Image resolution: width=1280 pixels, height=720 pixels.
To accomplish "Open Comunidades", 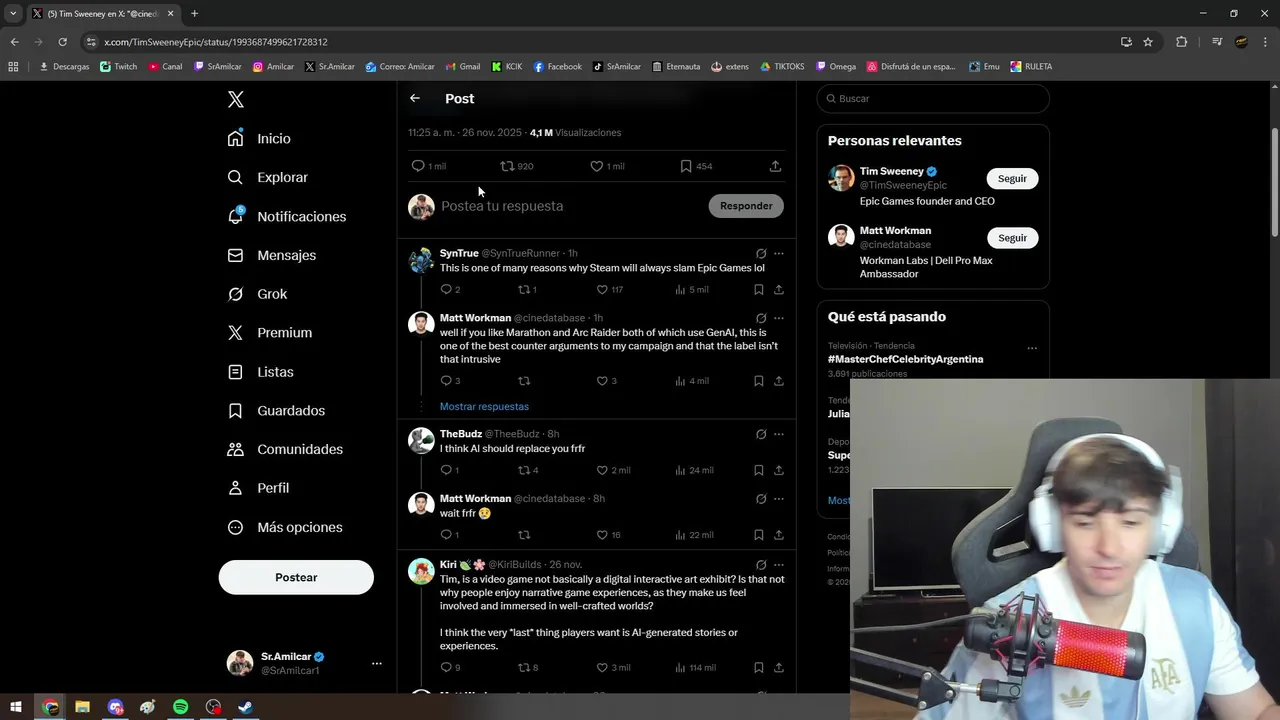I will click(x=285, y=449).
